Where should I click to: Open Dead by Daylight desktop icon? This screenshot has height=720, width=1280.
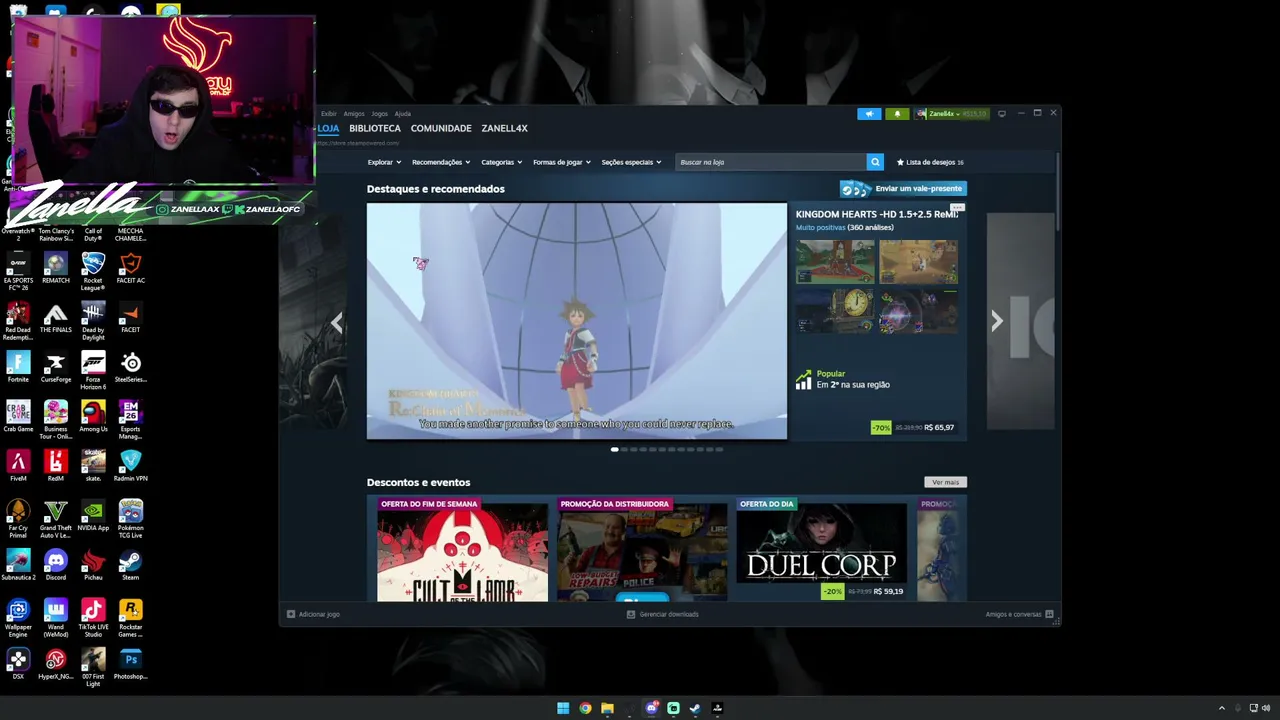click(x=93, y=320)
